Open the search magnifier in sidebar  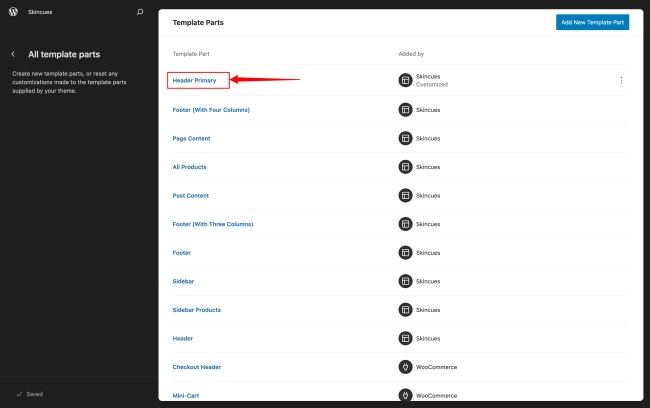[140, 12]
